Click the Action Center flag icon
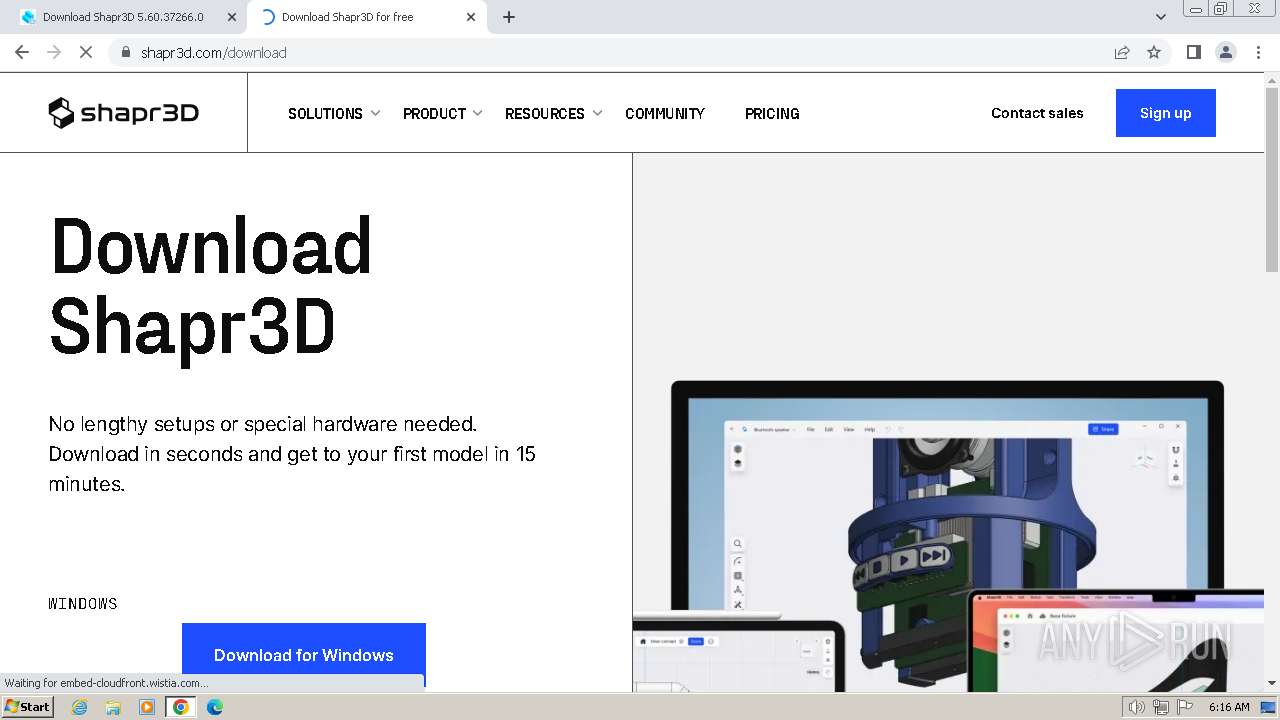 1183,707
